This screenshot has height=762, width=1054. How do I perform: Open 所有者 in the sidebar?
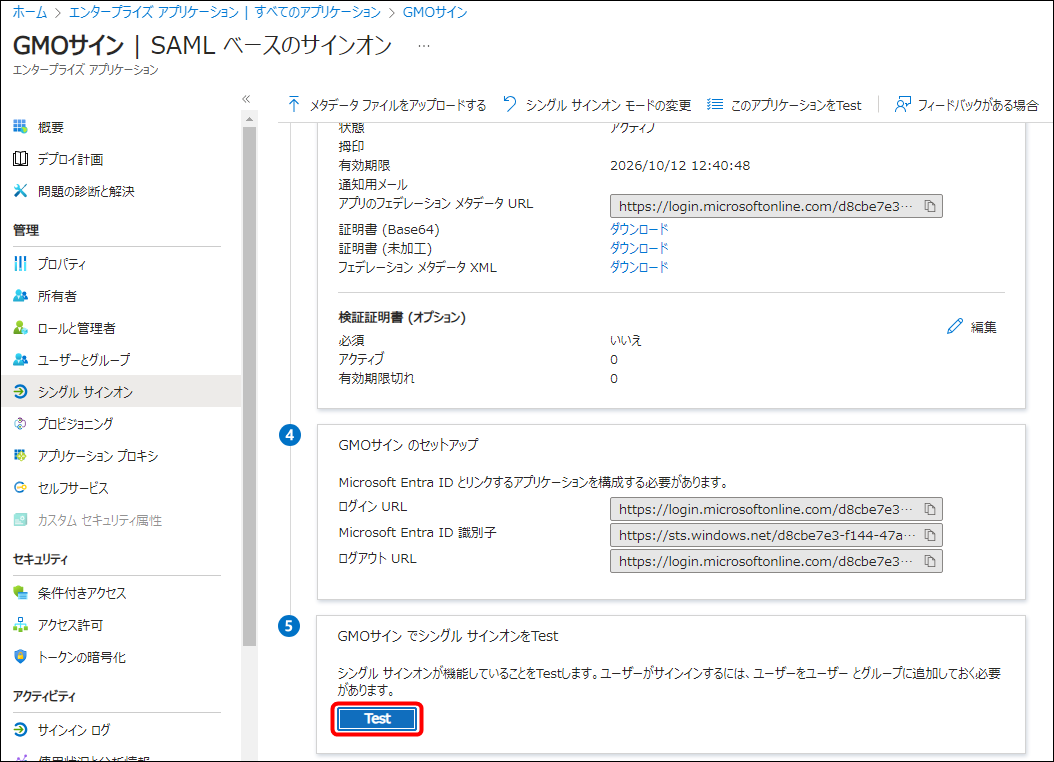click(x=57, y=296)
